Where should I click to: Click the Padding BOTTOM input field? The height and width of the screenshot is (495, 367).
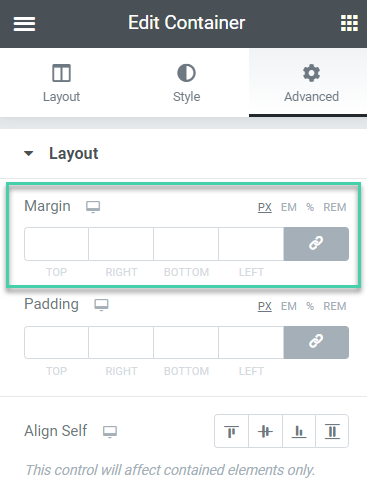(186, 342)
